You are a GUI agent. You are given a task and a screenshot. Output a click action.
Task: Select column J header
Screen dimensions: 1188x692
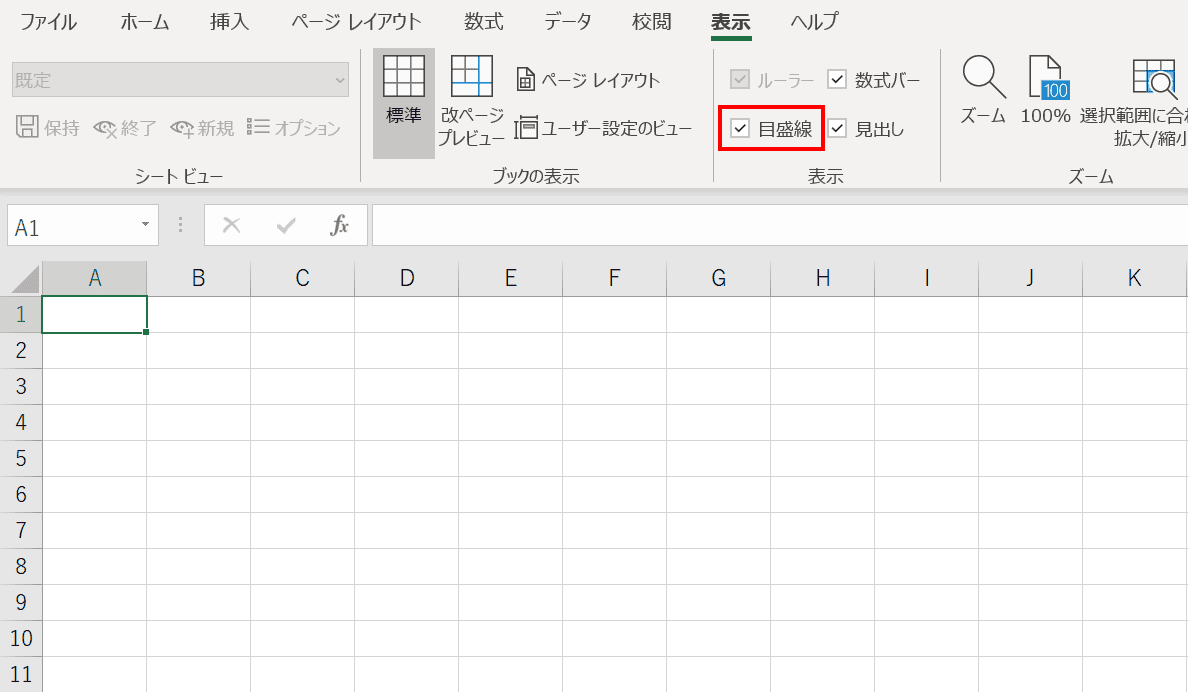[1030, 278]
